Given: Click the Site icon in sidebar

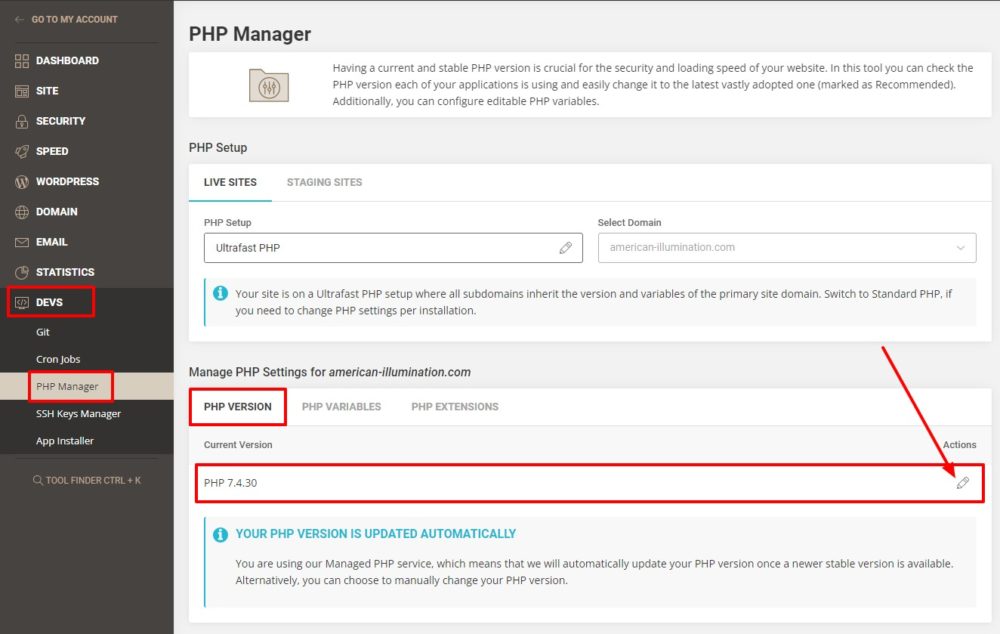Looking at the screenshot, I should click(x=20, y=91).
